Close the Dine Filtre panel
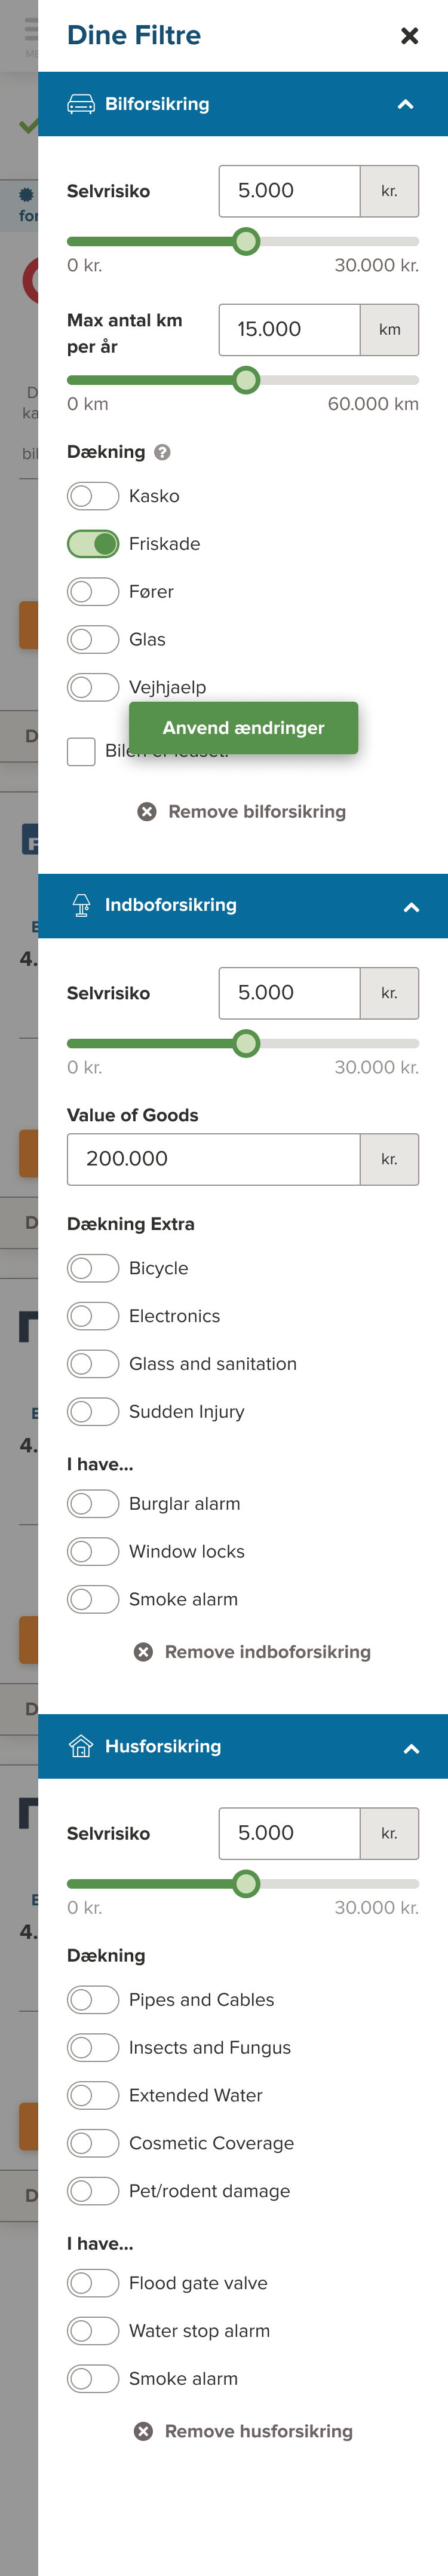The width and height of the screenshot is (448, 2576). coord(409,36)
